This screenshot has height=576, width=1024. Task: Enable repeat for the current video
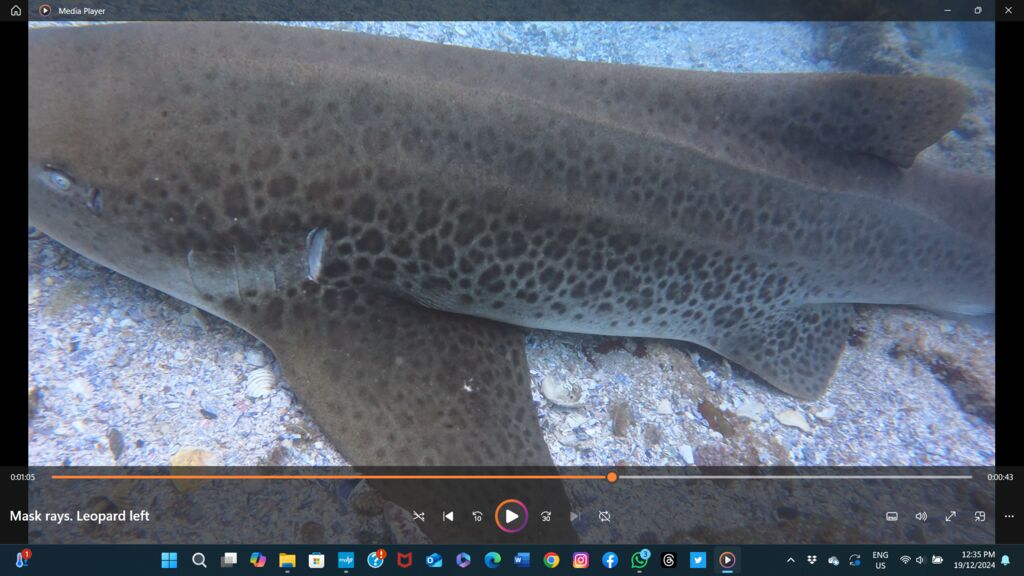click(605, 517)
